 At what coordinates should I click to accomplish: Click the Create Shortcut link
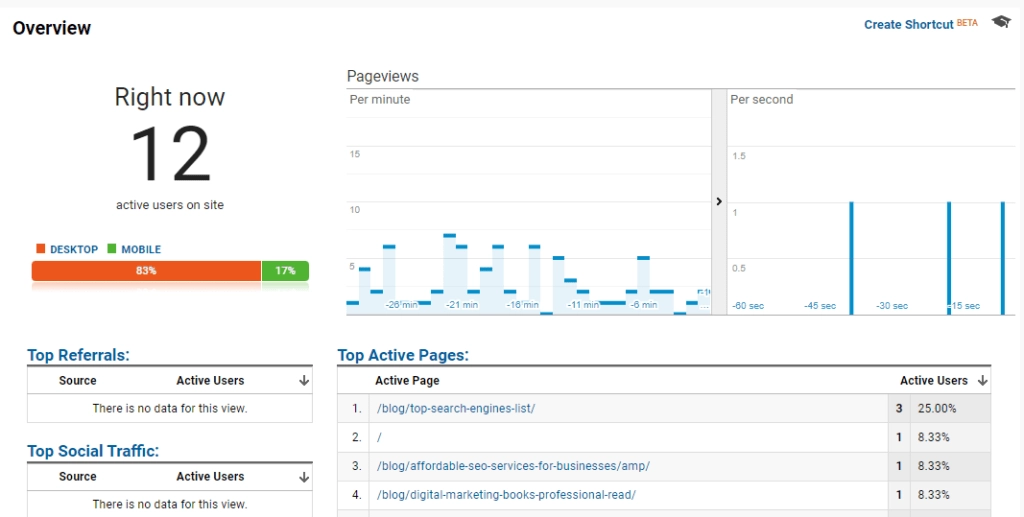pos(908,24)
